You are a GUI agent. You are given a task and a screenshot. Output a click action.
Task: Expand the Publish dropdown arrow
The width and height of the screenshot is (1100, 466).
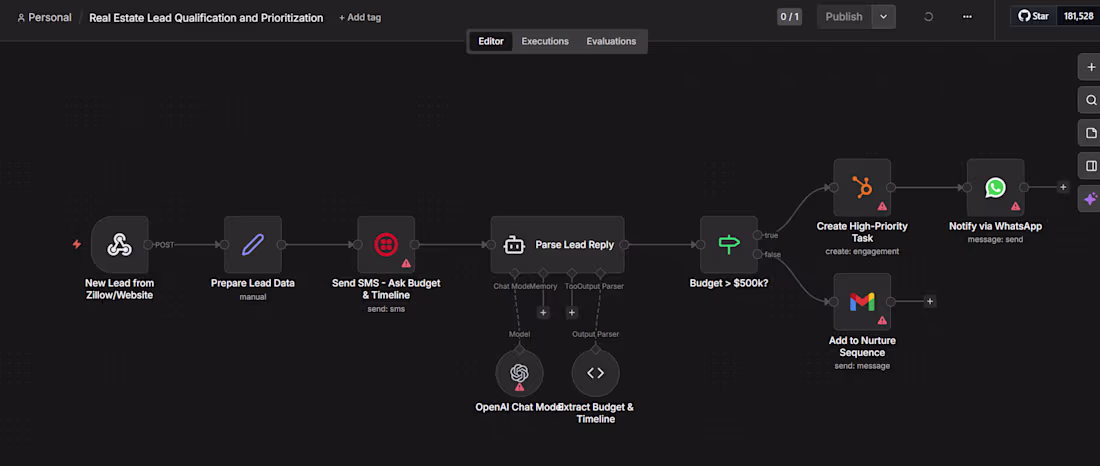pyautogui.click(x=884, y=17)
